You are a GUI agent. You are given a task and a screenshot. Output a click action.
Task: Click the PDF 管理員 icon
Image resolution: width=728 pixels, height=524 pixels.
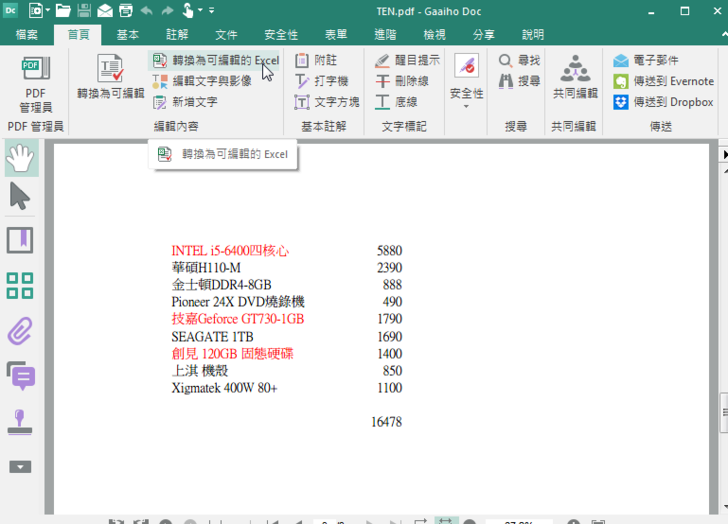(x=35, y=83)
